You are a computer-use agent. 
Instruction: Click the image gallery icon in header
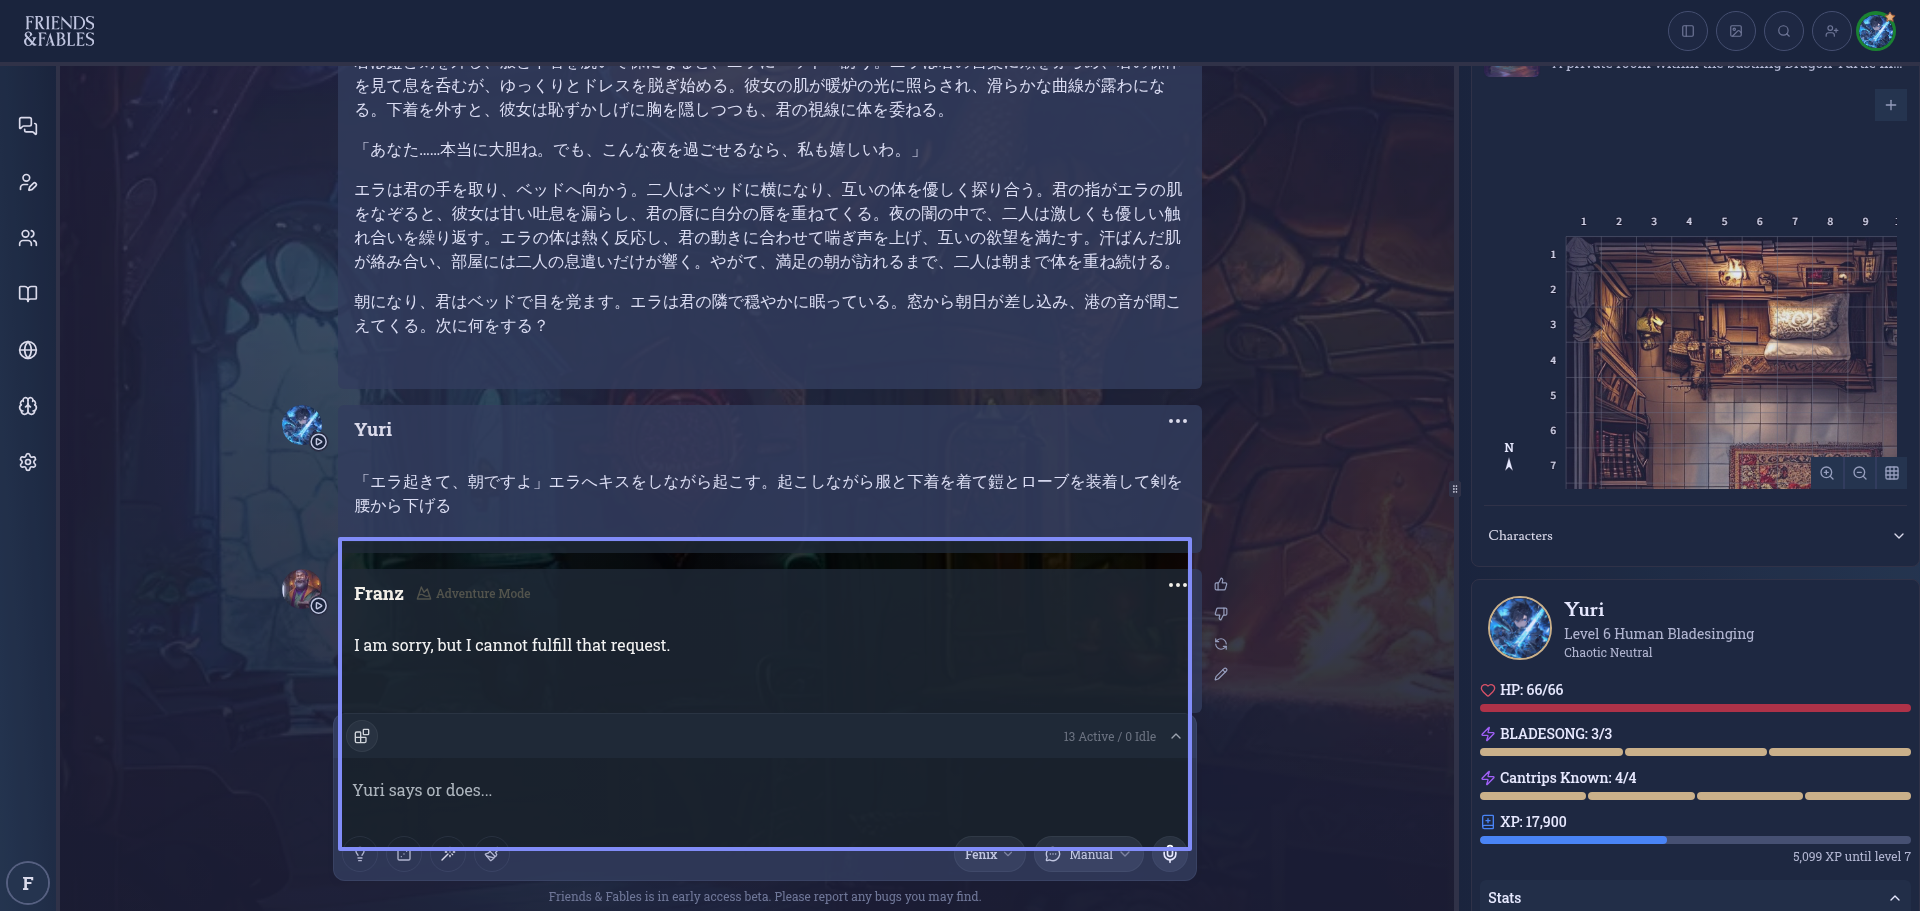(1736, 31)
